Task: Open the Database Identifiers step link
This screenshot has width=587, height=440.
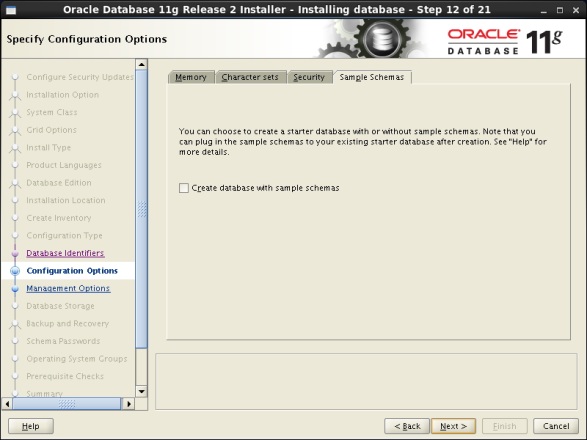Action: [x=65, y=253]
